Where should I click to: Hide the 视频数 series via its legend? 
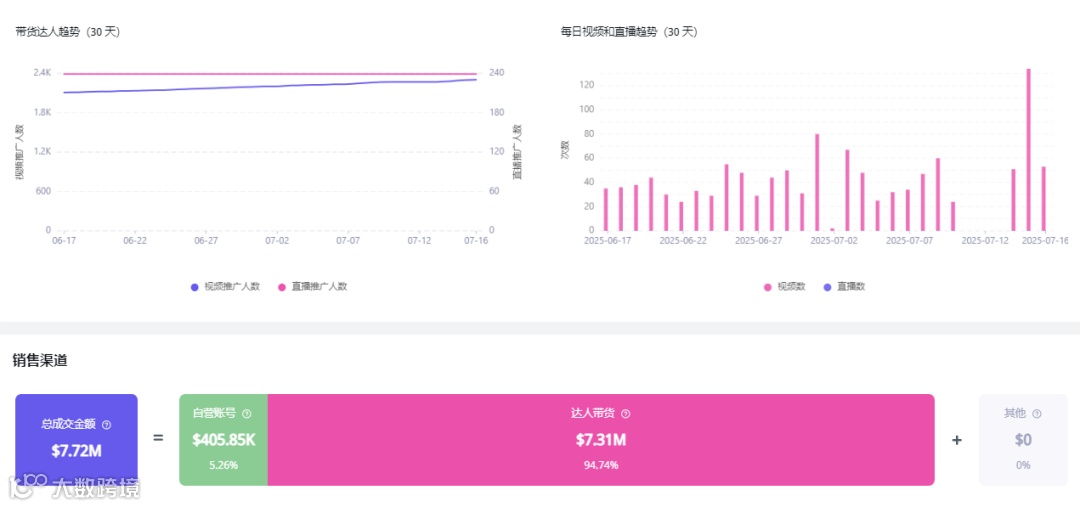(785, 287)
